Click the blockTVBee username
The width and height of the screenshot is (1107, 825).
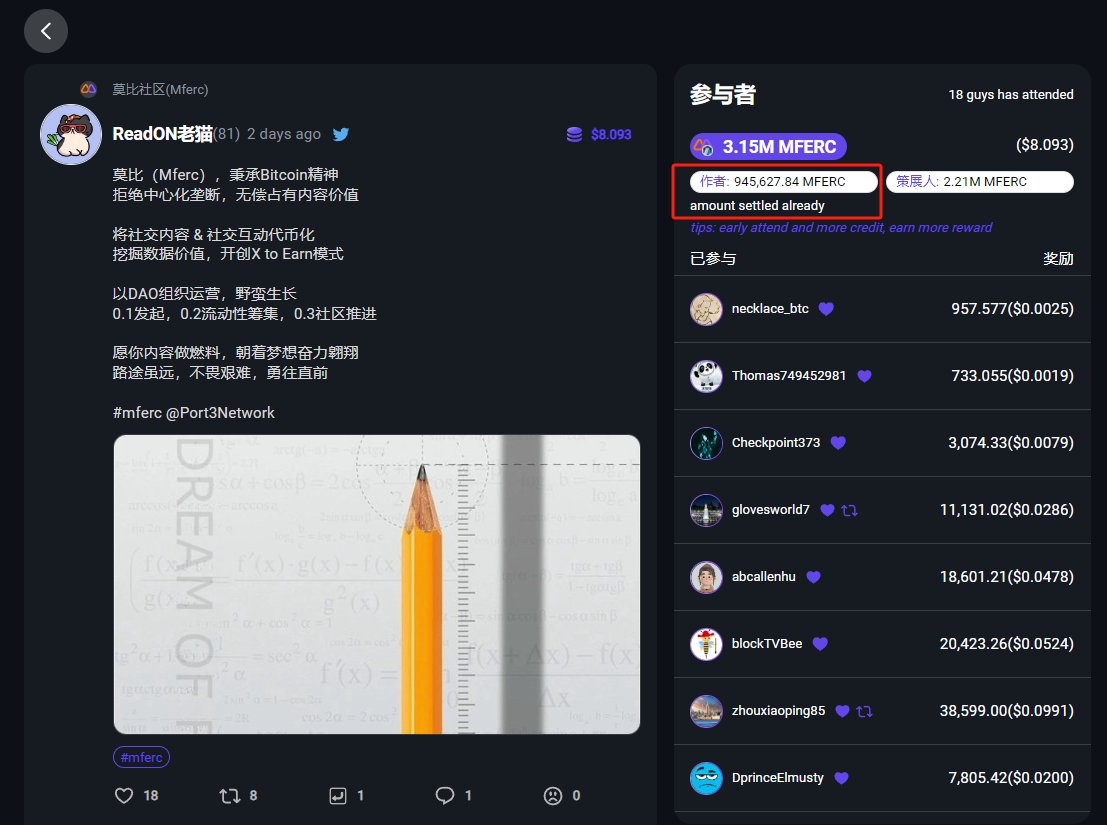tap(767, 644)
